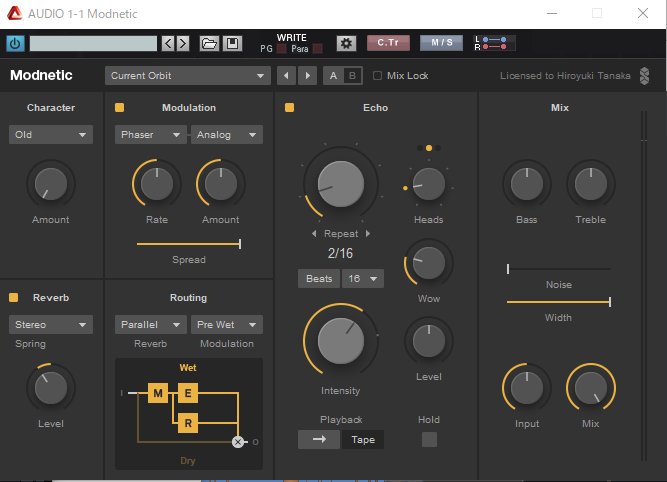The width and height of the screenshot is (667, 482).
Task: Select next Modnetic preset arrow
Action: (308, 76)
